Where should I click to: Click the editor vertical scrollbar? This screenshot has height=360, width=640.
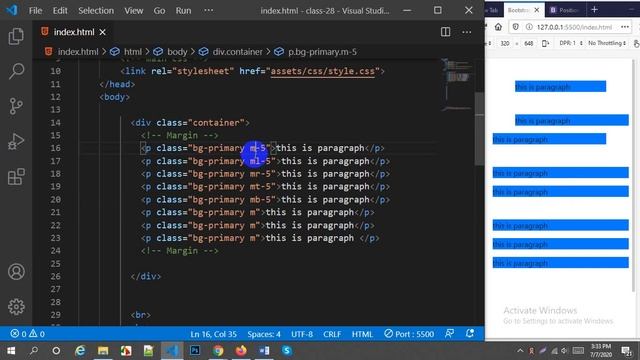(479, 129)
